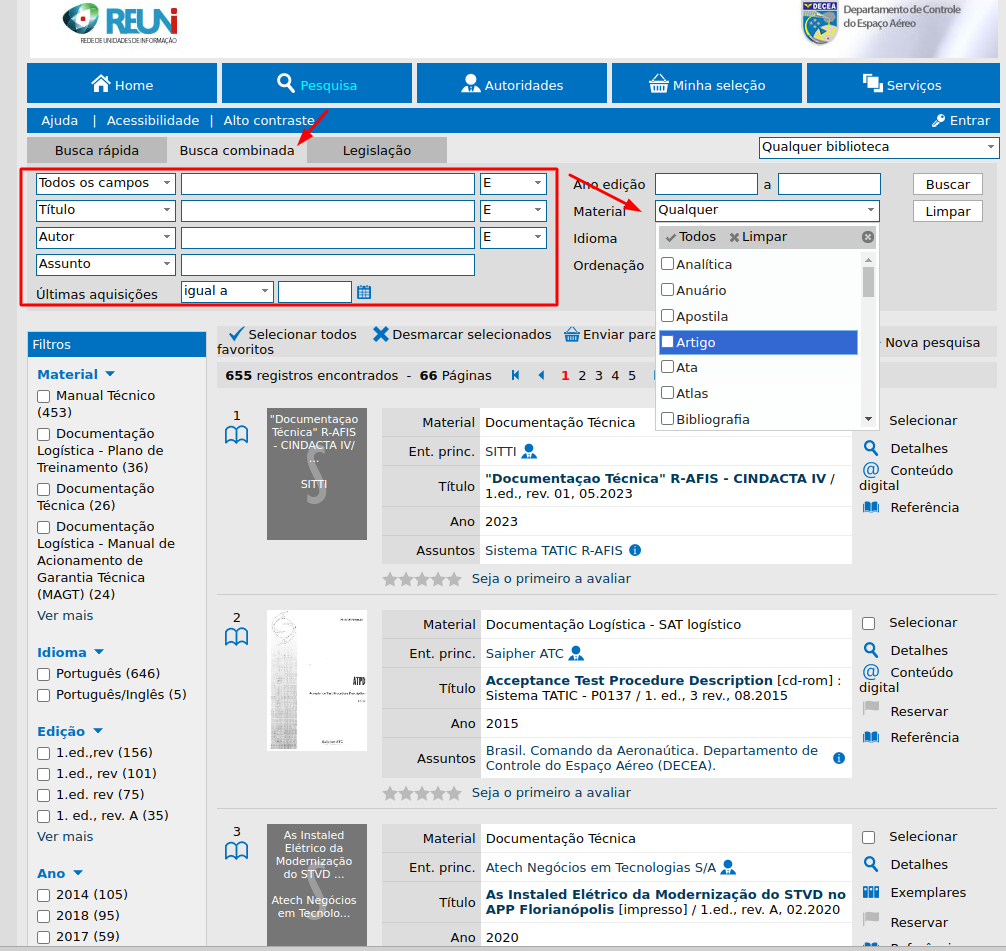Click Reservar flag icon for record 2

(871, 708)
